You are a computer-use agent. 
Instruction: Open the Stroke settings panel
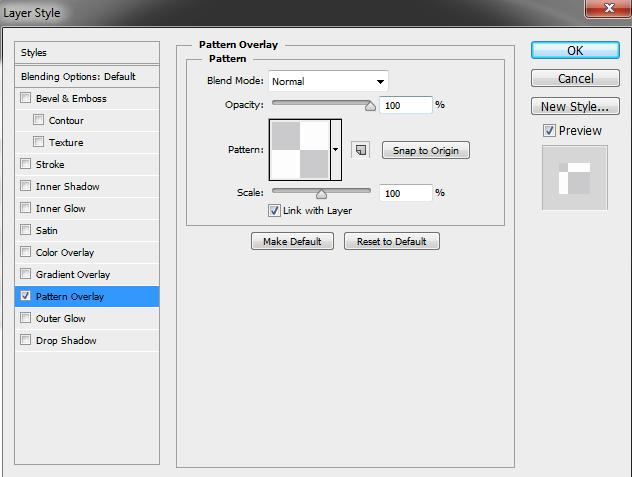point(50,165)
